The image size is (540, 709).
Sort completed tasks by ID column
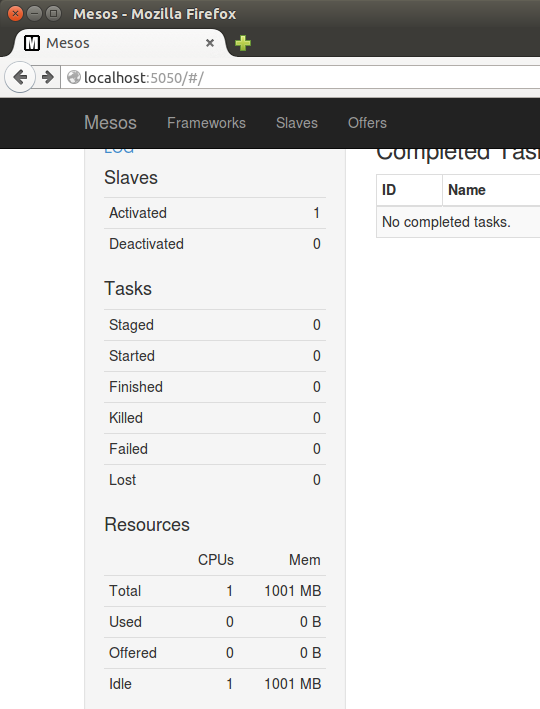pos(409,190)
